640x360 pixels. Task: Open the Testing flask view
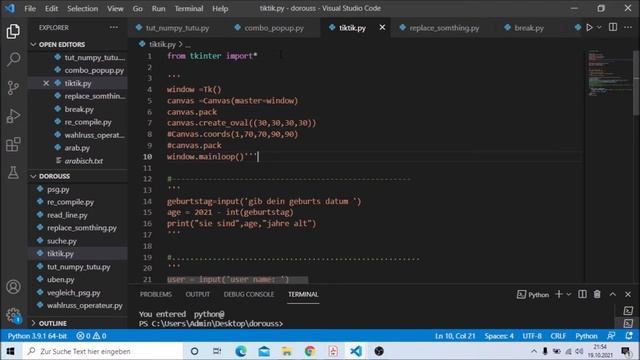(x=13, y=172)
